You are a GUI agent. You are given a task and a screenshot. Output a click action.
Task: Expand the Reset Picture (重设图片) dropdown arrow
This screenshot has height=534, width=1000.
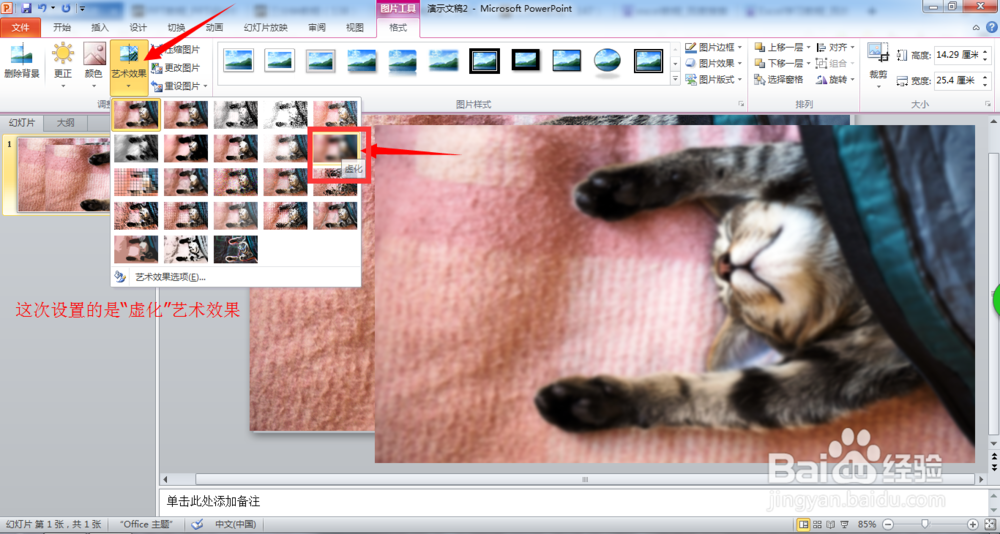[205, 85]
